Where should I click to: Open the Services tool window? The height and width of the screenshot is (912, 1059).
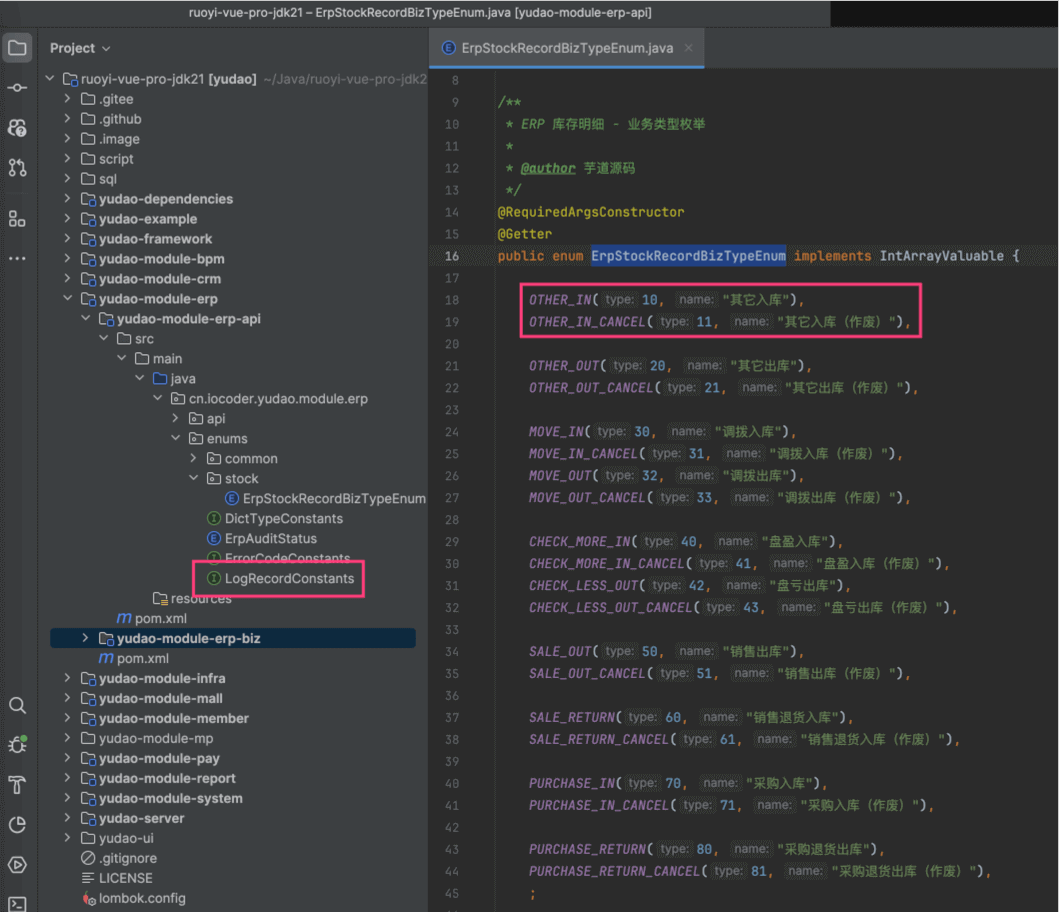point(17,865)
